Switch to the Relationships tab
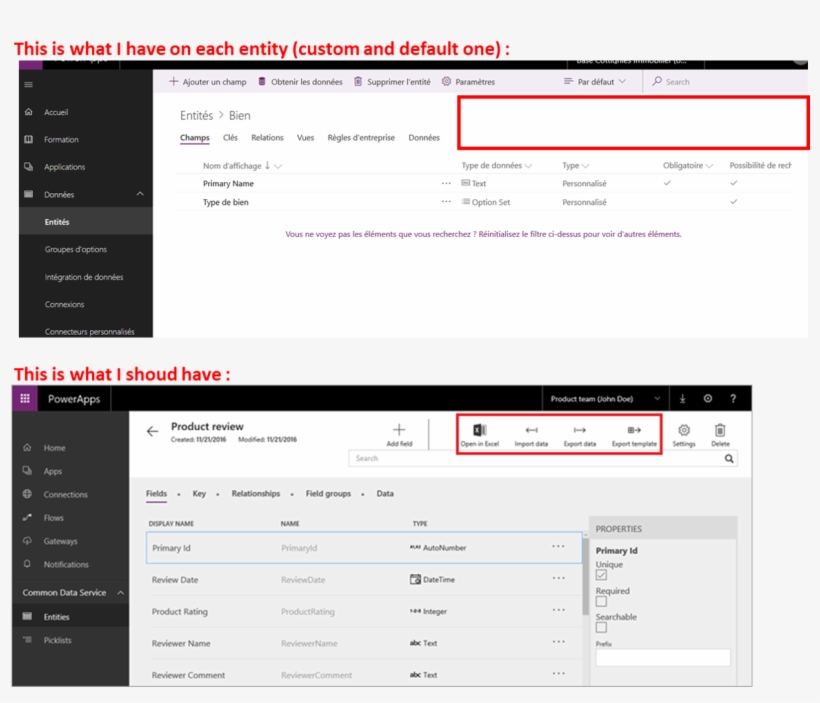This screenshot has width=820, height=703. (x=256, y=494)
